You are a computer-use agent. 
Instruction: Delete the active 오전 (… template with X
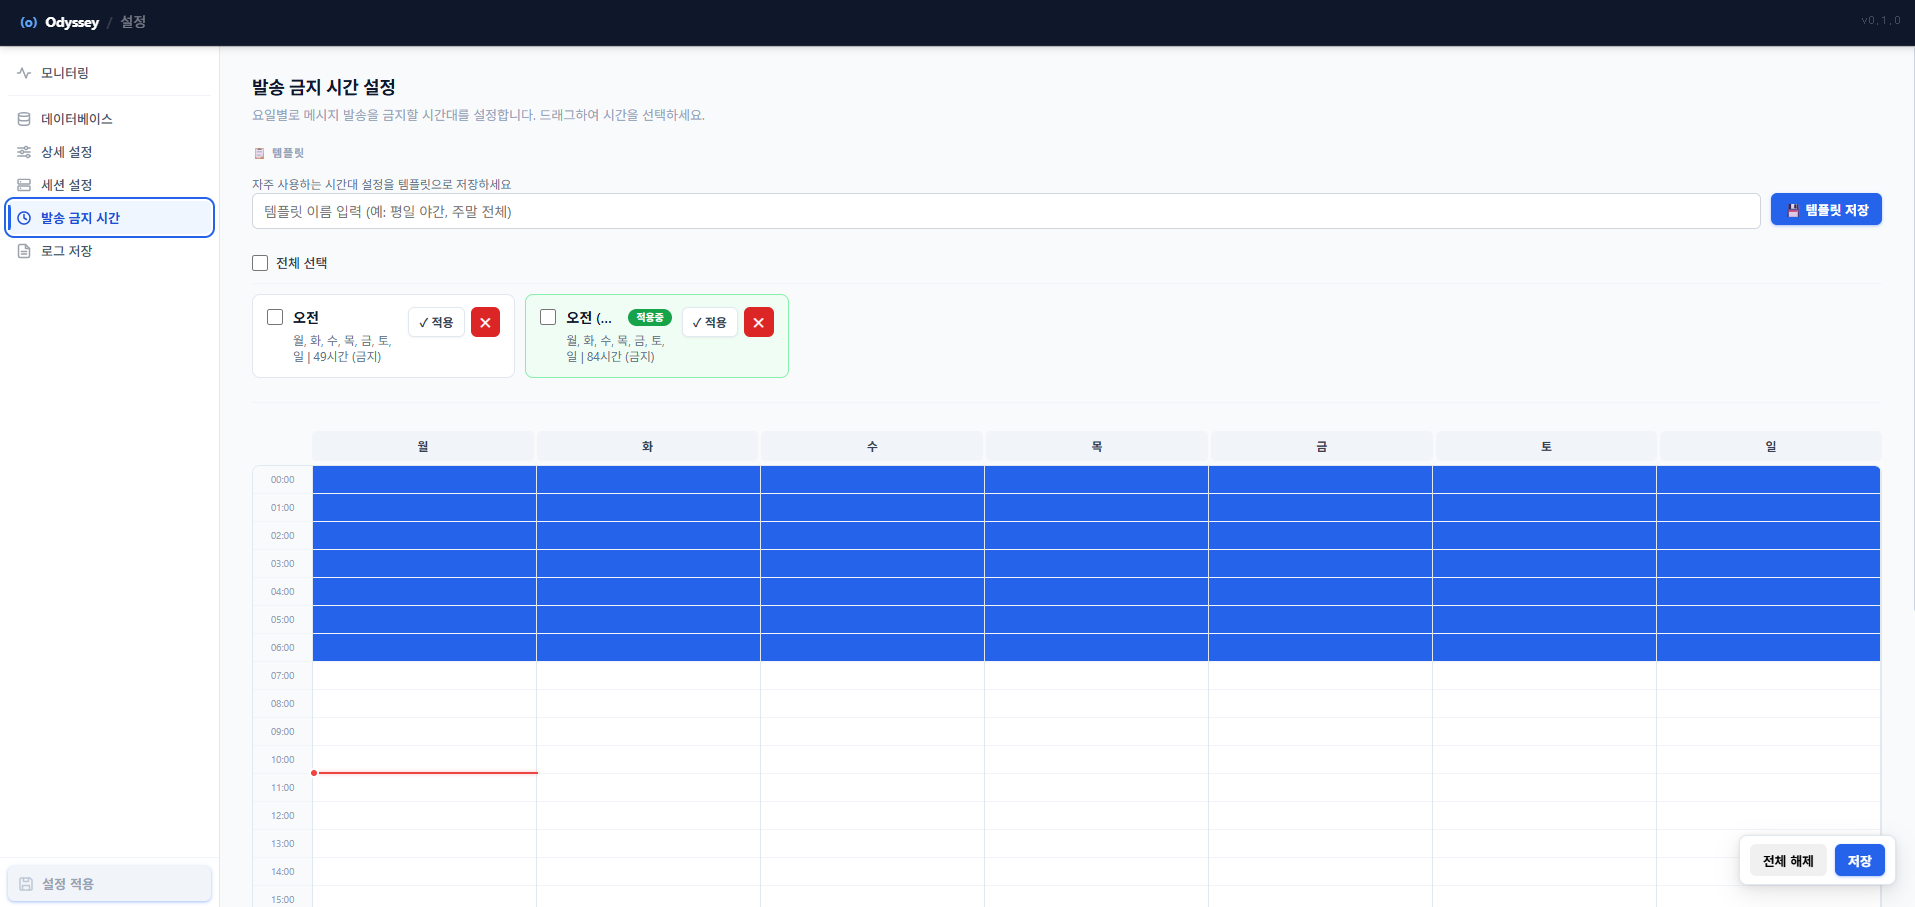tap(759, 322)
